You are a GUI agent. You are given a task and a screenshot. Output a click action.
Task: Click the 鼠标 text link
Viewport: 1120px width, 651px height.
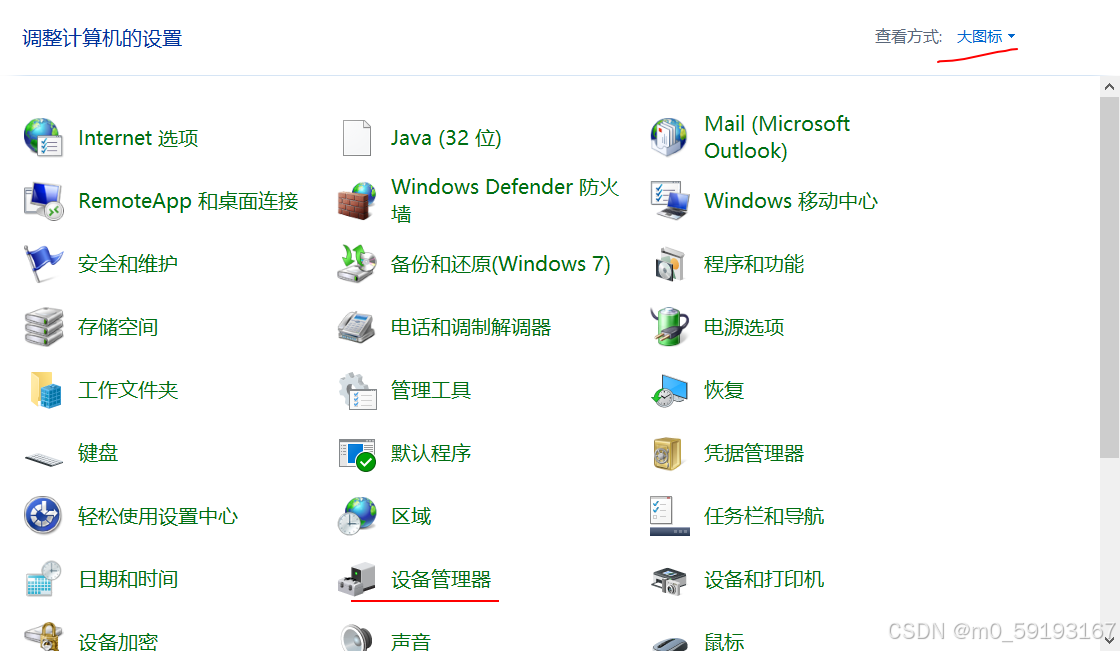(x=724, y=641)
